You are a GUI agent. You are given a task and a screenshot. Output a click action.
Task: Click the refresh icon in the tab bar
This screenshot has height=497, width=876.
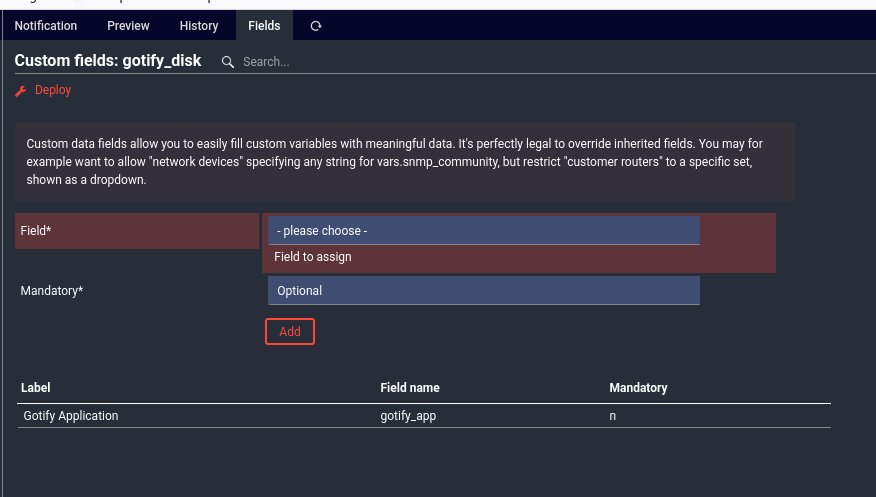tap(316, 26)
